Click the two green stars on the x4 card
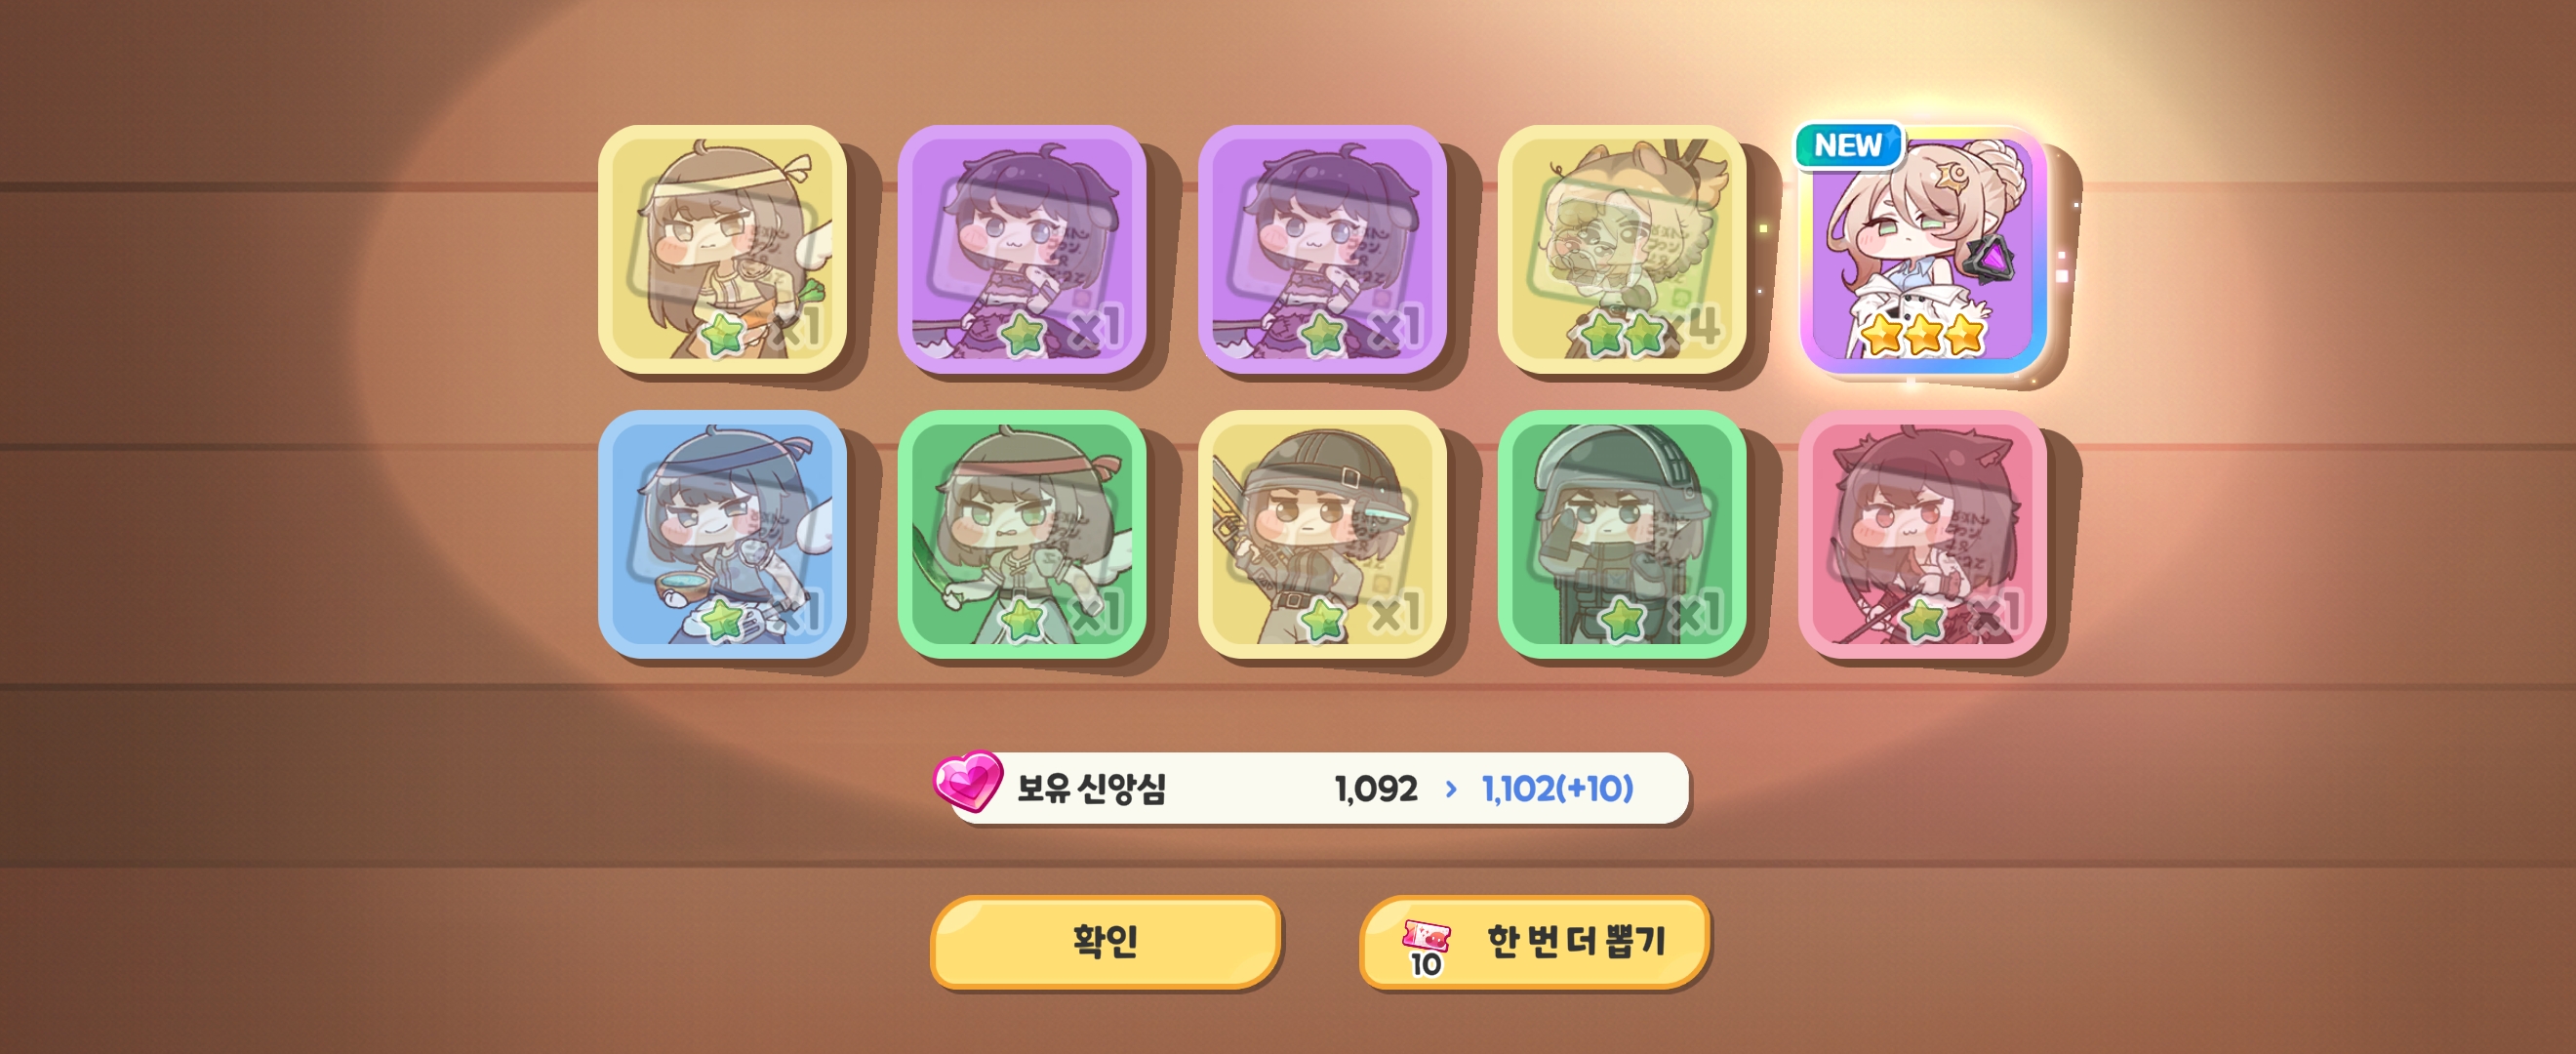Image resolution: width=2576 pixels, height=1054 pixels. (1623, 334)
